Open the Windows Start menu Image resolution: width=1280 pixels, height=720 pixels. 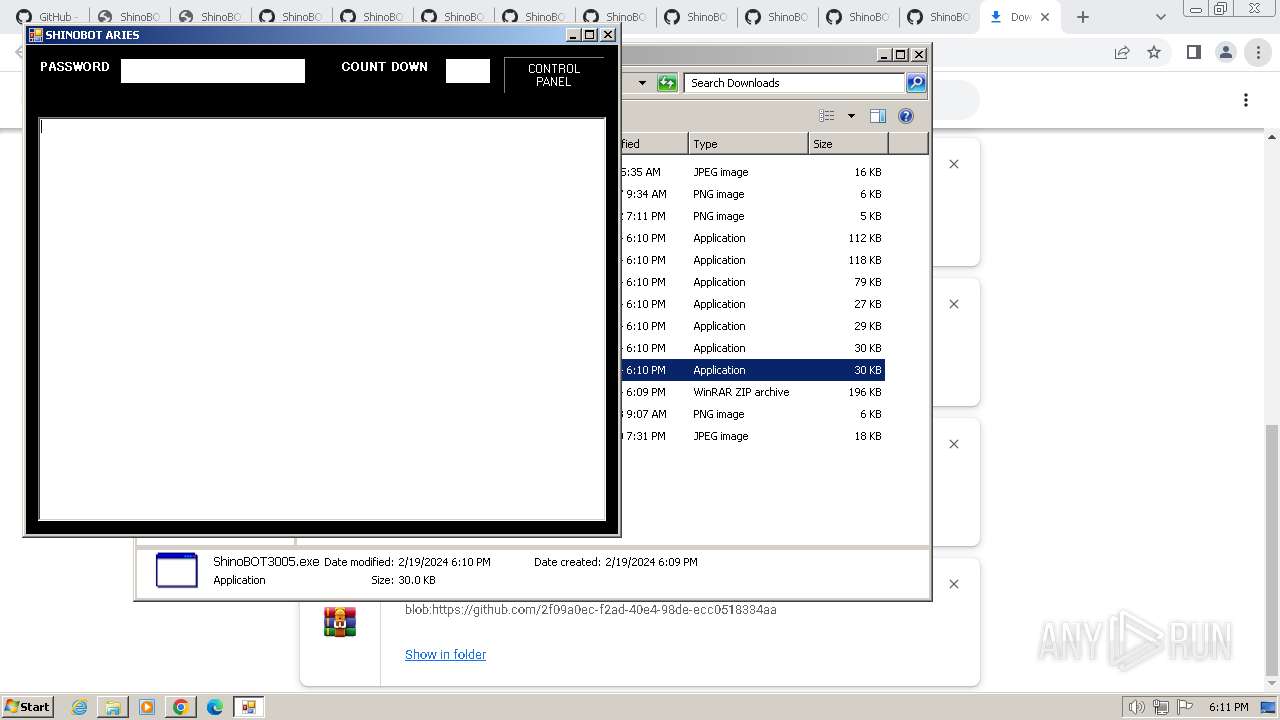click(x=27, y=706)
